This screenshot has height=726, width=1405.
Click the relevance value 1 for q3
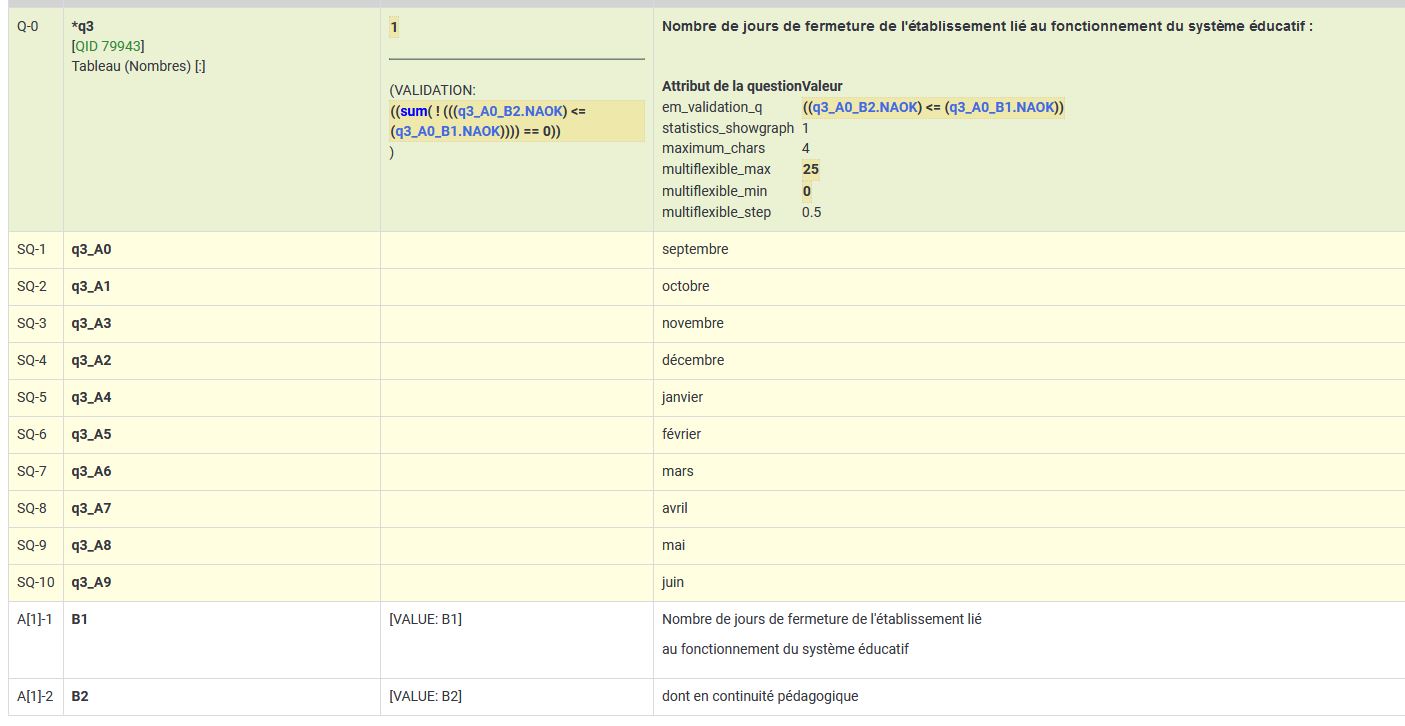coord(394,27)
